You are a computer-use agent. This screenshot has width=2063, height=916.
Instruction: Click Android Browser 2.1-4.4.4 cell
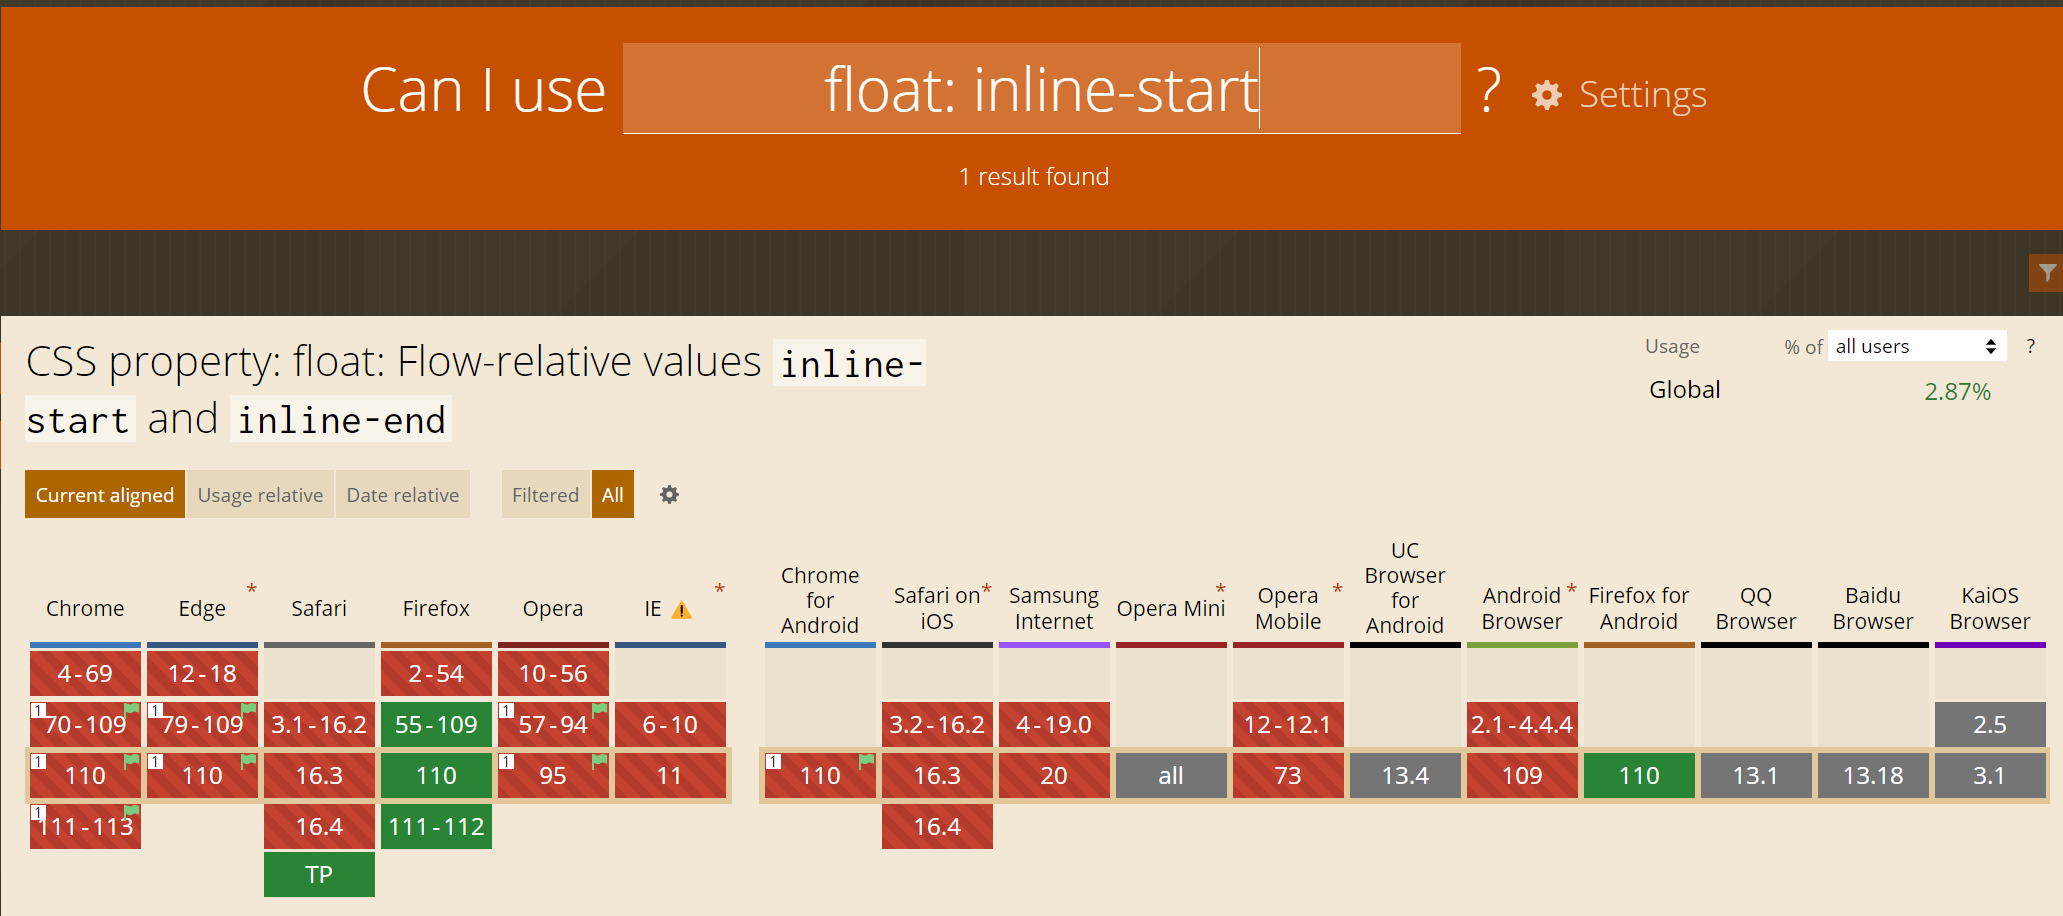point(1522,724)
